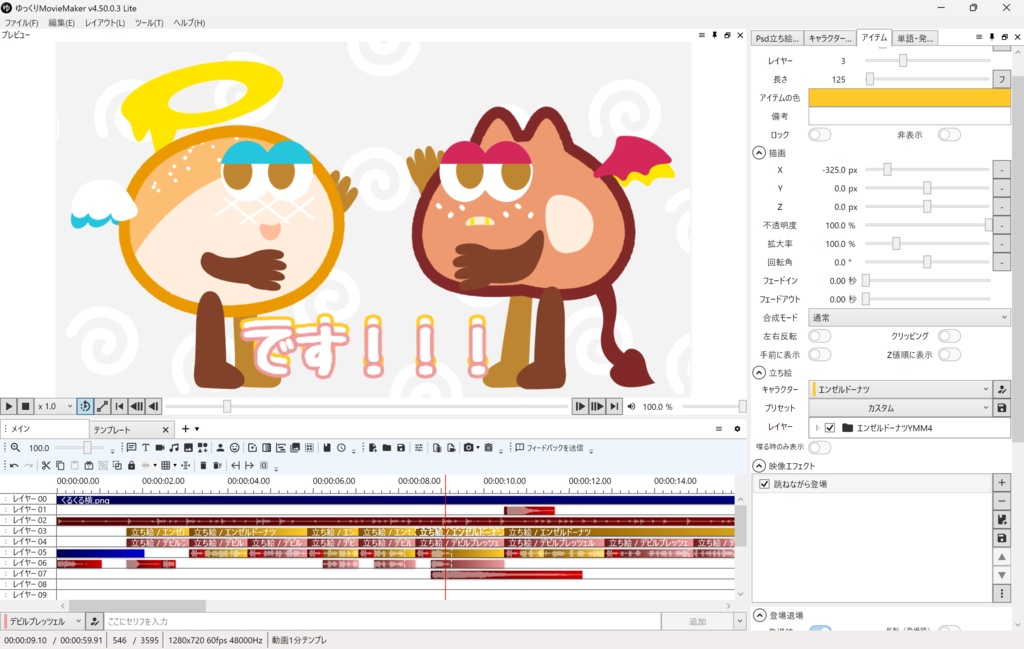Toggle the ロック switch
The width and height of the screenshot is (1024, 649).
(x=820, y=135)
